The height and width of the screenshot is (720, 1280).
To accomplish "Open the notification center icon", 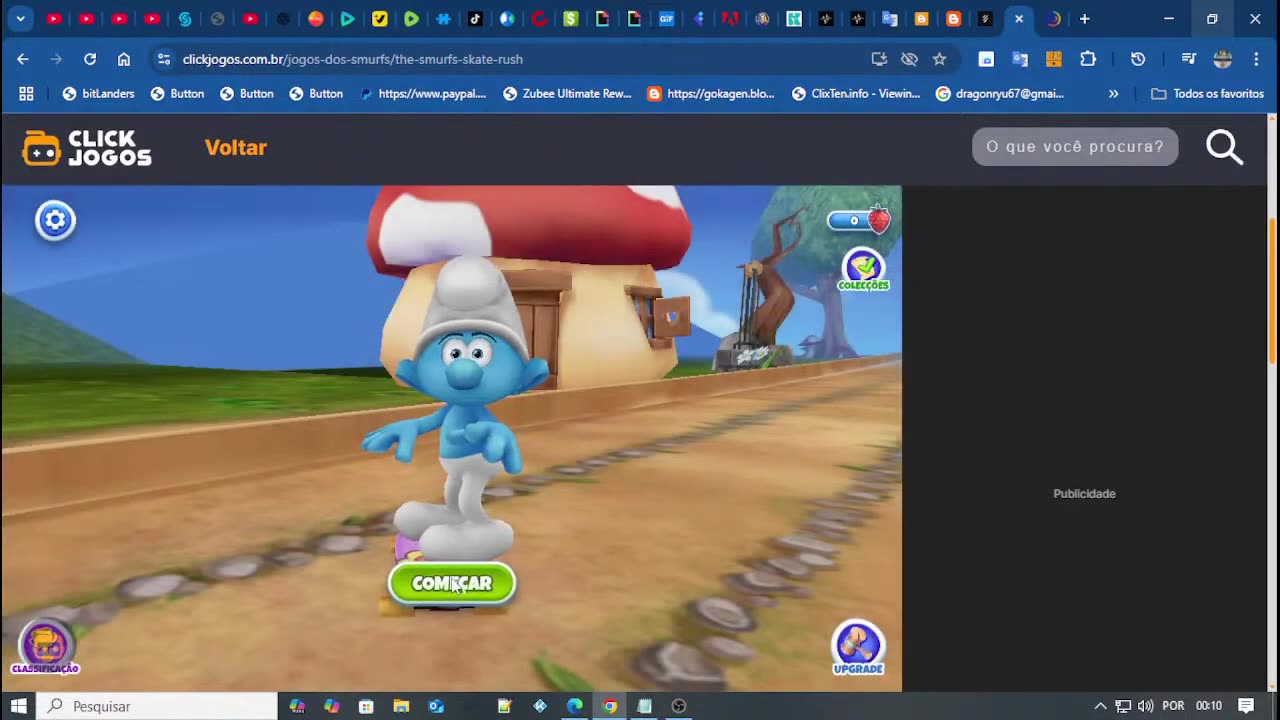I will [1246, 706].
